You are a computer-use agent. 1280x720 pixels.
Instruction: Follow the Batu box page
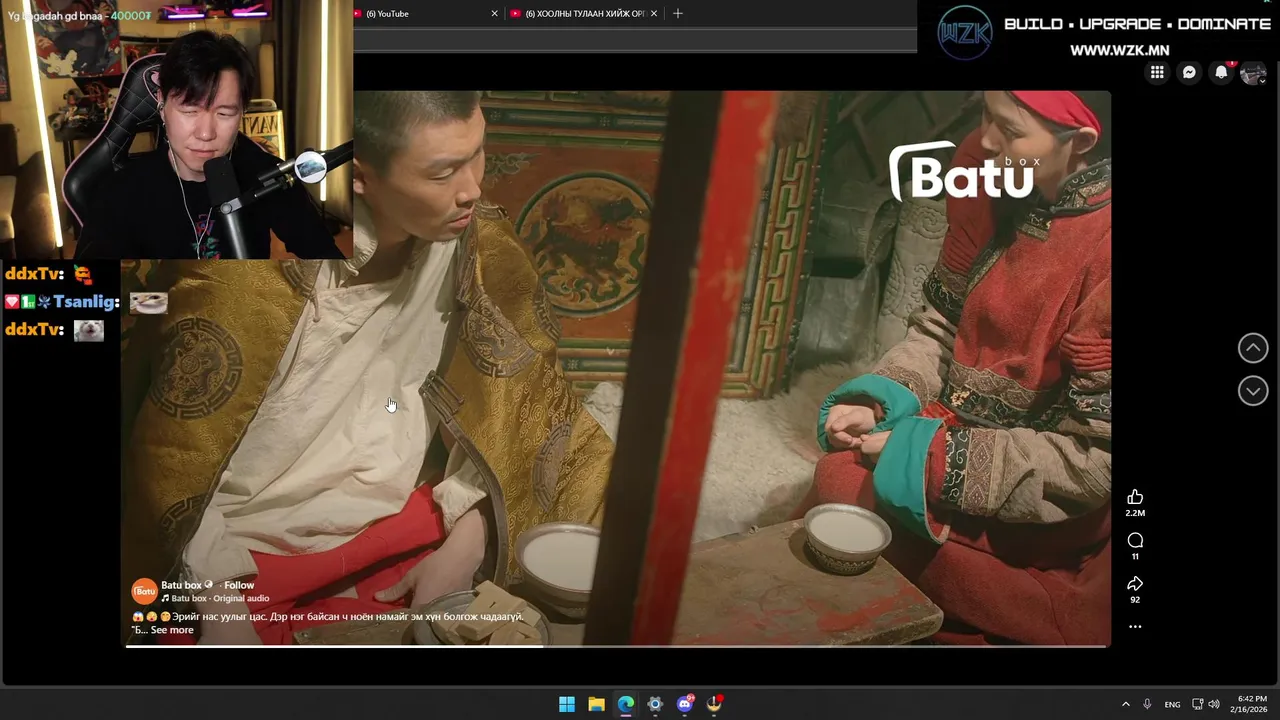pos(239,585)
